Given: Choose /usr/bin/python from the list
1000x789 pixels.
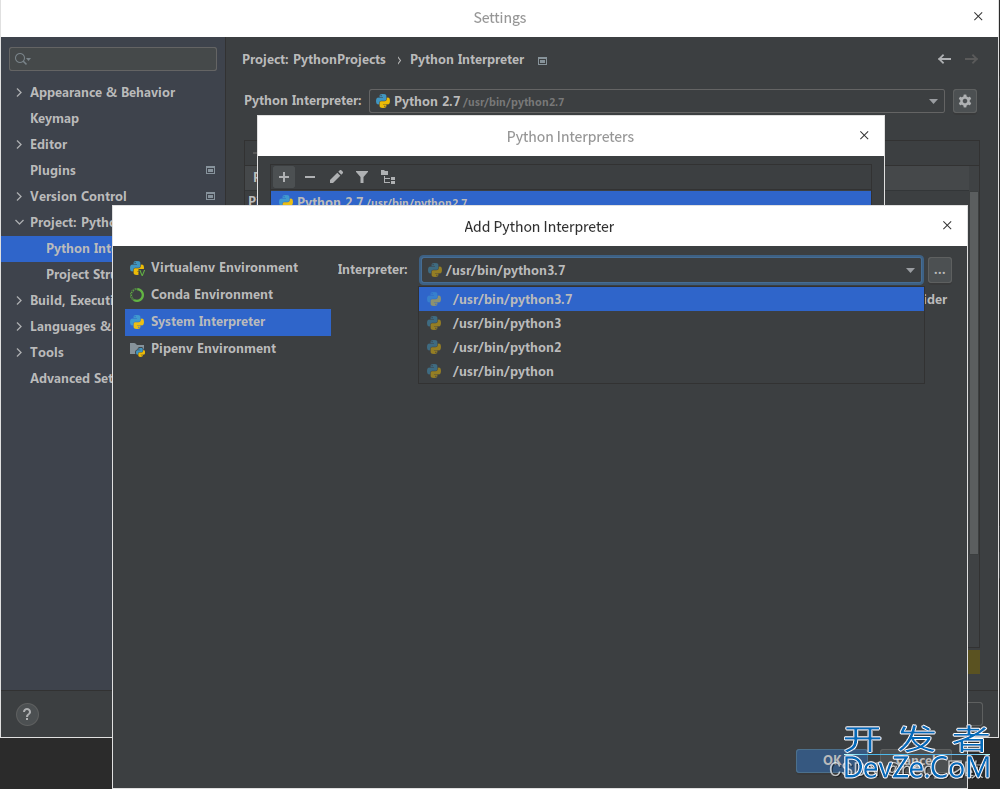Looking at the screenshot, I should [671, 372].
